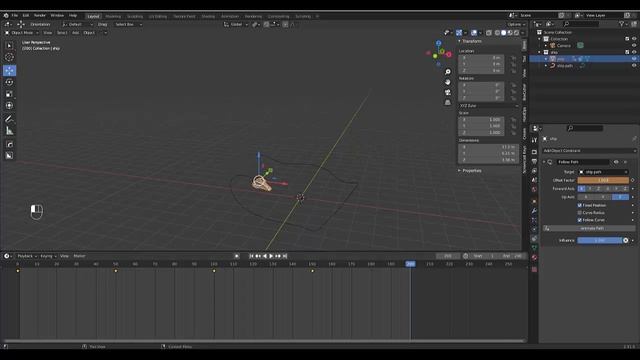Switch perspective/orthographic grid icon

coord(448,102)
